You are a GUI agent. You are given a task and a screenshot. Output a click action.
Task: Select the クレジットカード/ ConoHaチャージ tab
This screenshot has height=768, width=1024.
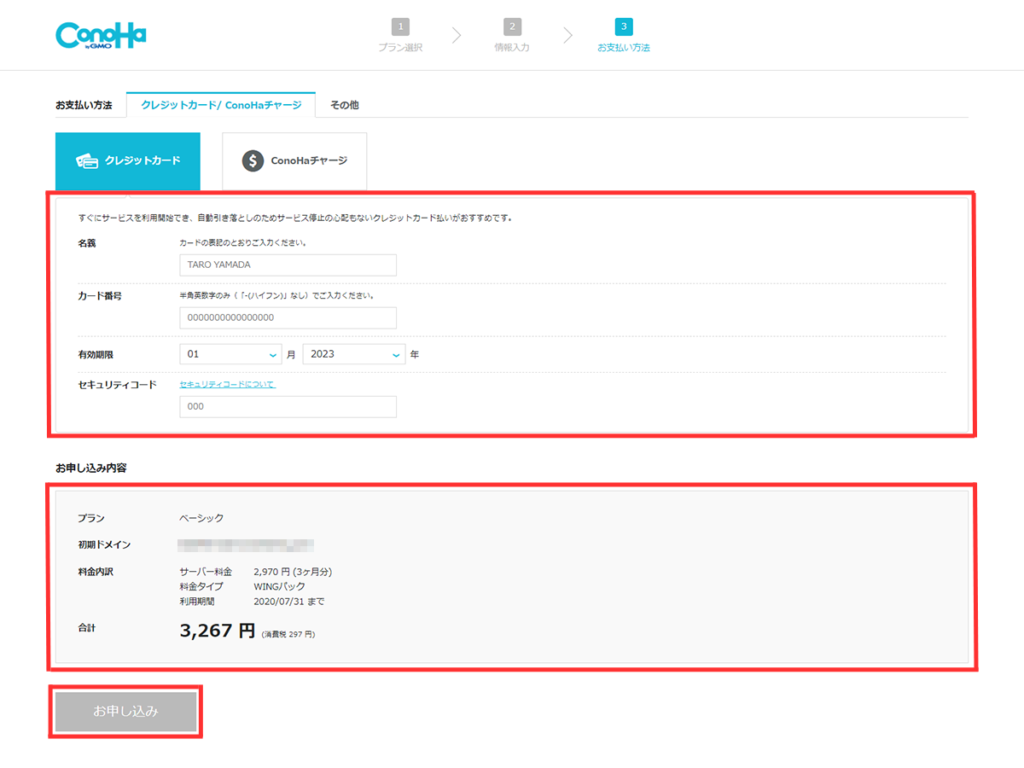(x=221, y=105)
